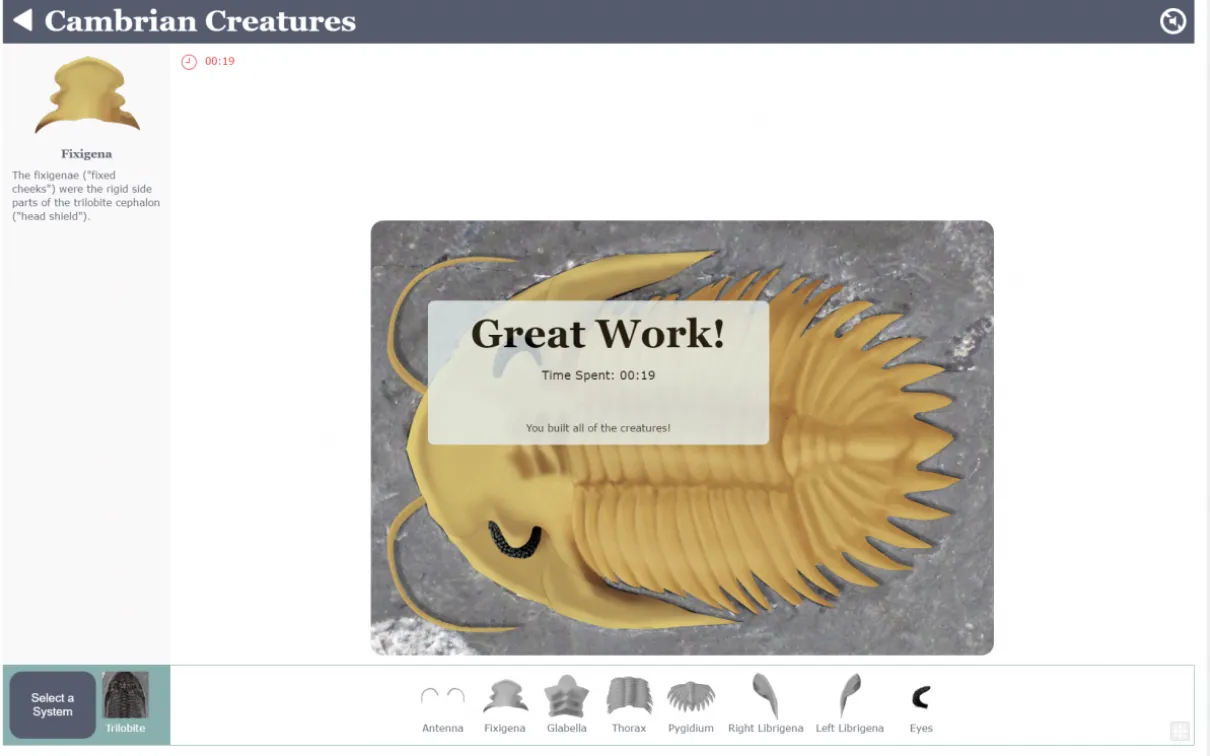
Task: Select the Left Librigena part icon
Action: pos(850,695)
